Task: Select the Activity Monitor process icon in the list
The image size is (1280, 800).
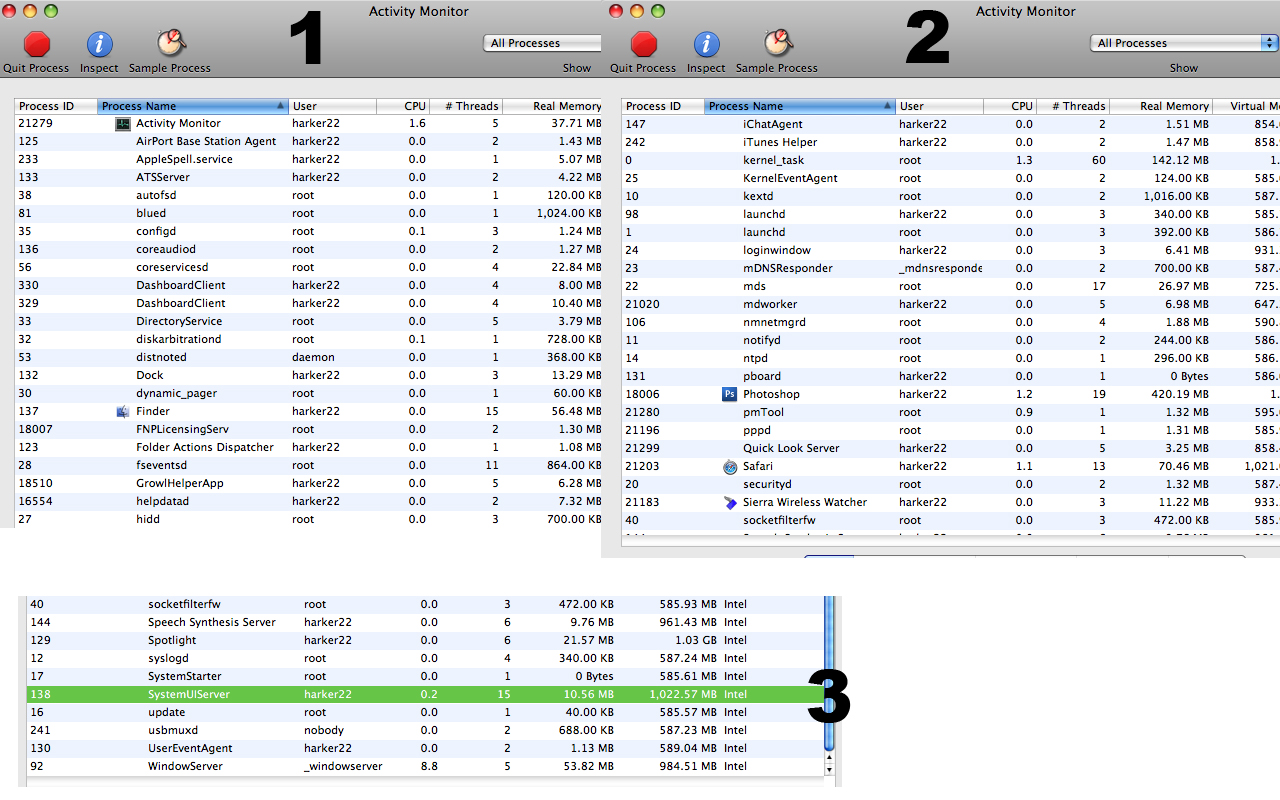Action: pos(123,124)
